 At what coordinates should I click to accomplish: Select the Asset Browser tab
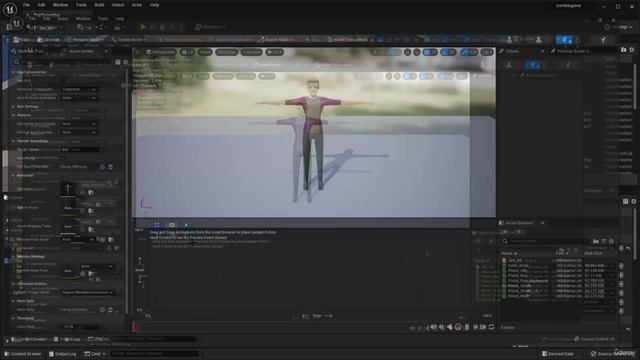519,223
